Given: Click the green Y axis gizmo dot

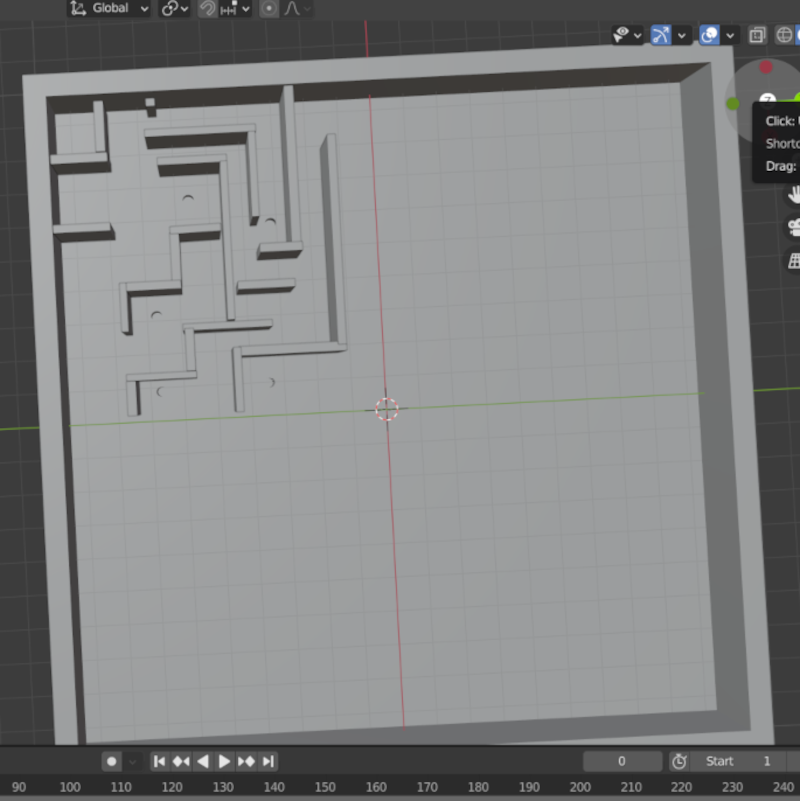Looking at the screenshot, I should tap(733, 104).
